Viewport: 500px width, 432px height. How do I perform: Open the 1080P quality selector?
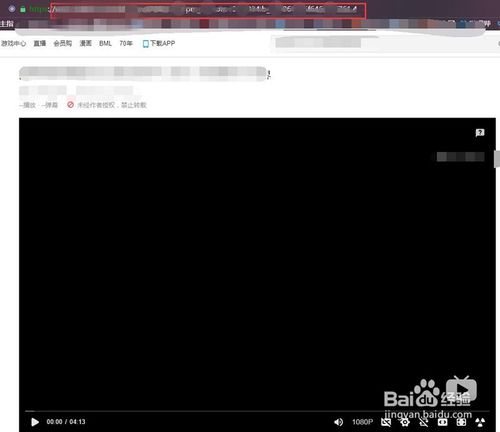coord(362,422)
